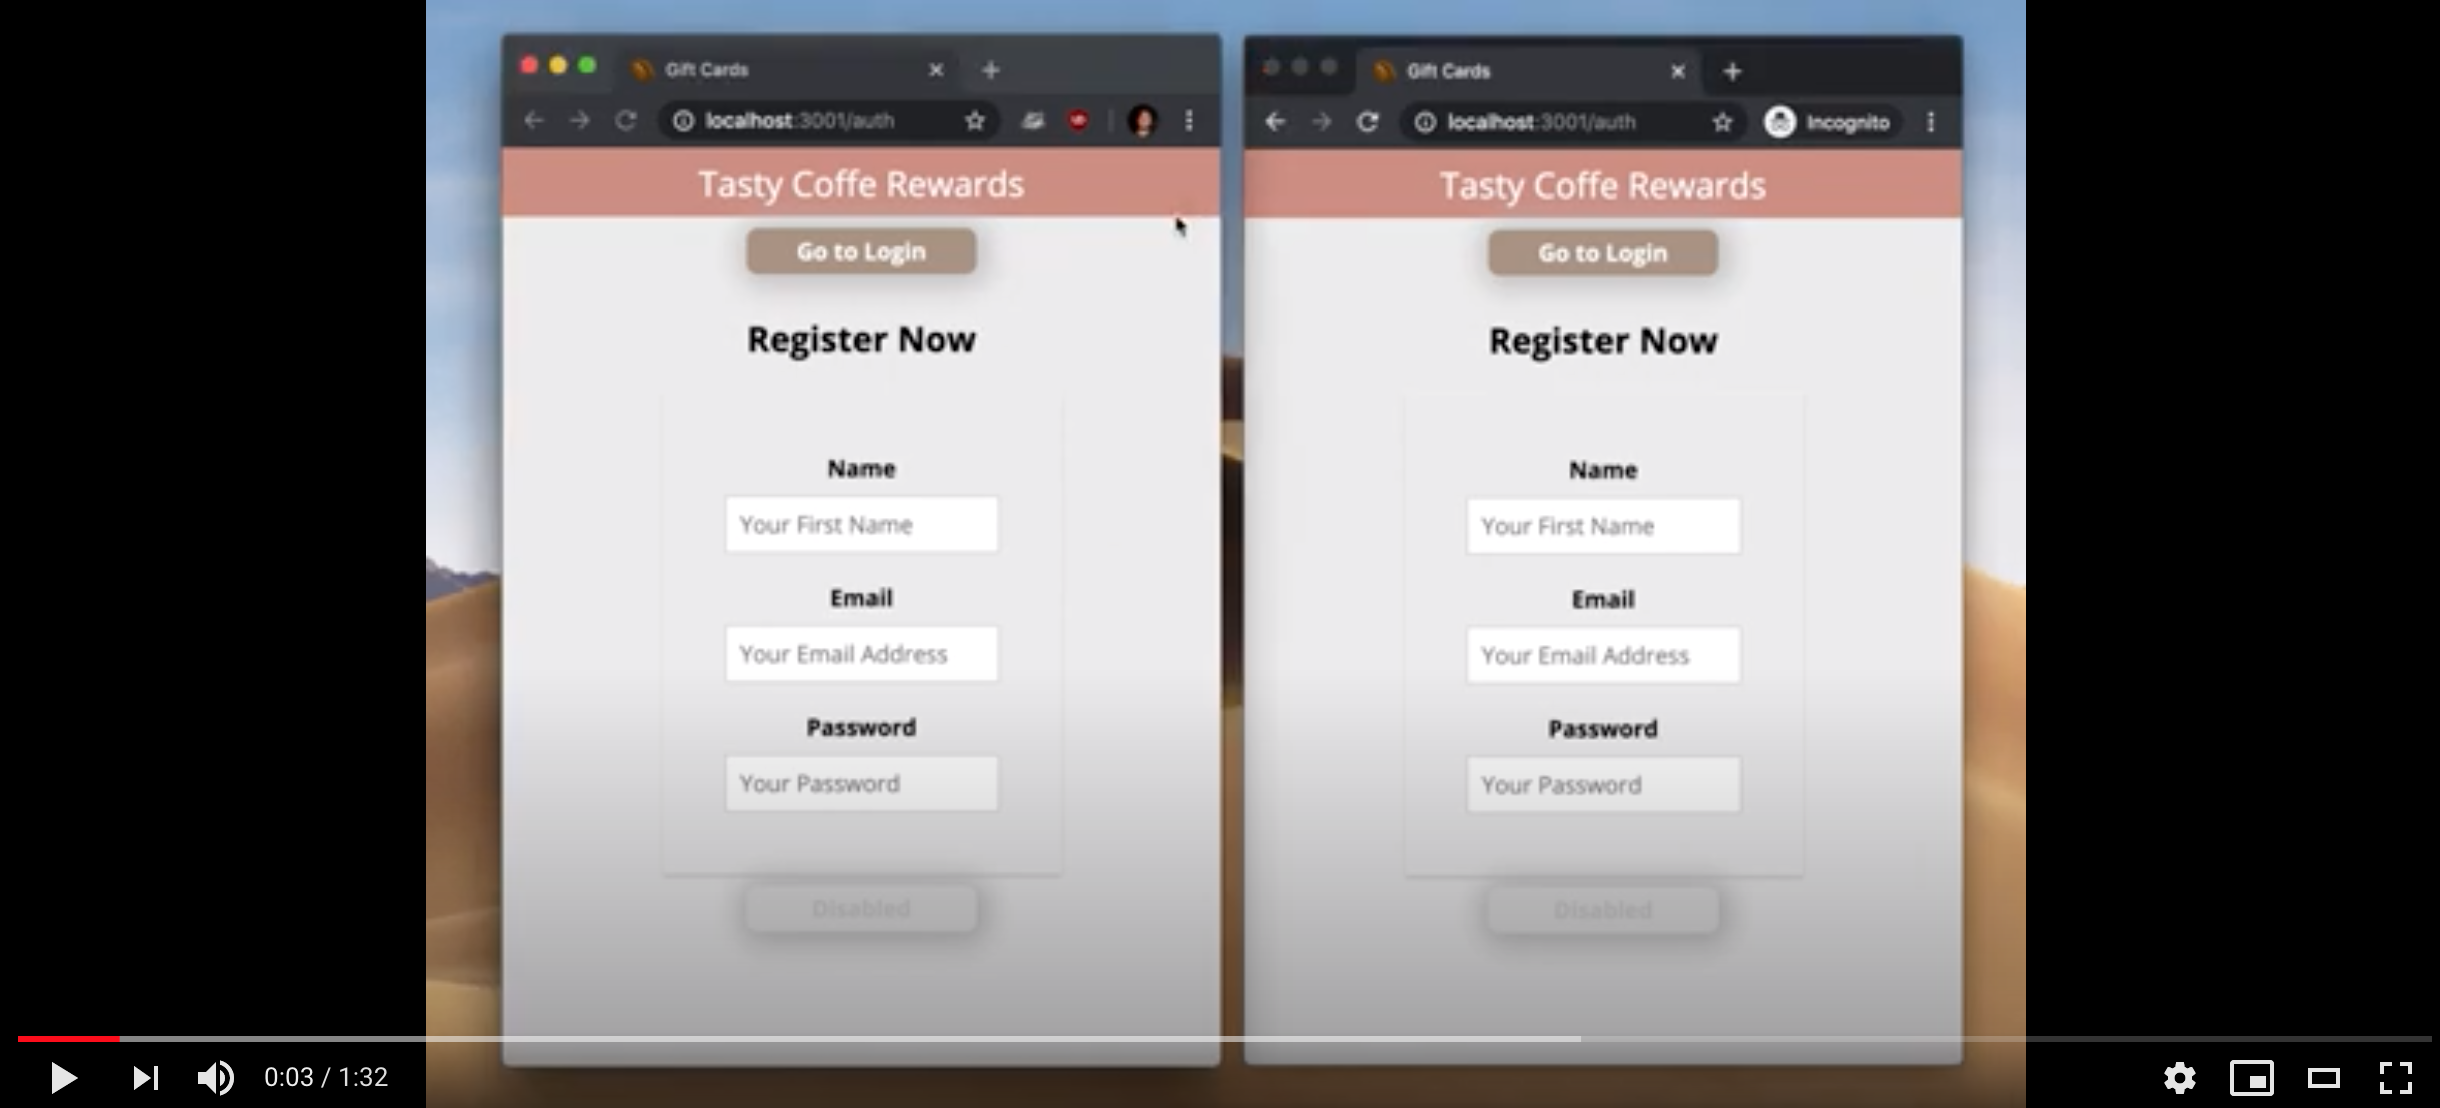
Task: Click the settings gear icon
Action: click(x=2180, y=1075)
